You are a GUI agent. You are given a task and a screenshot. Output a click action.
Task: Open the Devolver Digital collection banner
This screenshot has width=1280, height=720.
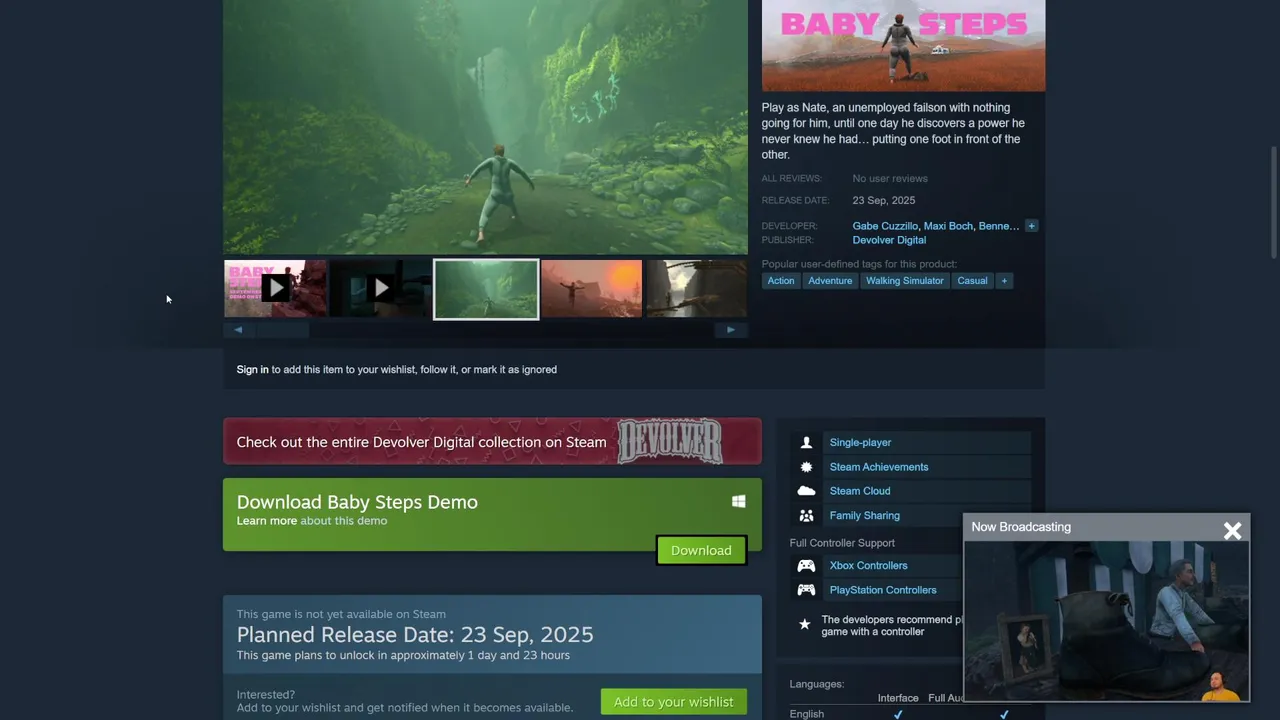(492, 441)
